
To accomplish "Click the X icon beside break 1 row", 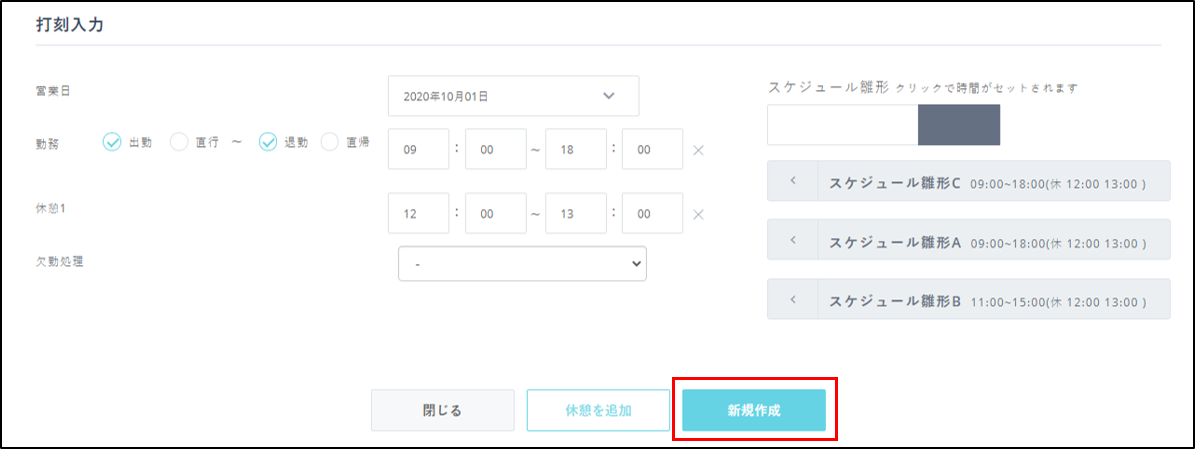I will (698, 214).
